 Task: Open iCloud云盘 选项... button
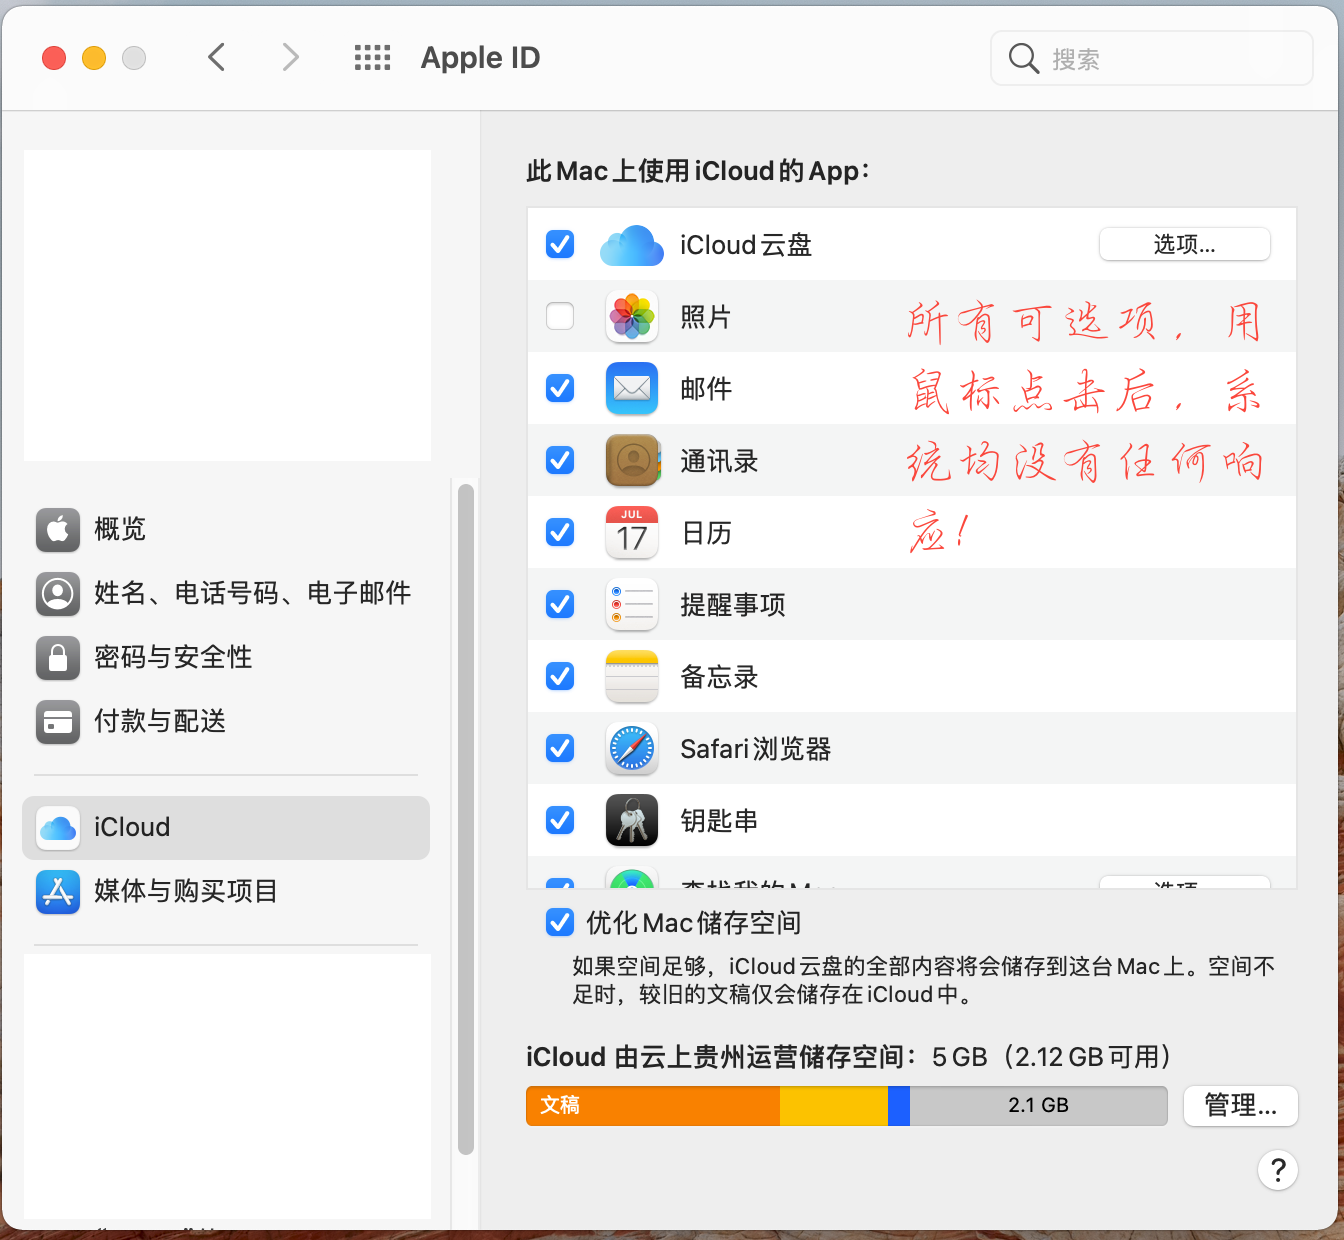coord(1185,244)
